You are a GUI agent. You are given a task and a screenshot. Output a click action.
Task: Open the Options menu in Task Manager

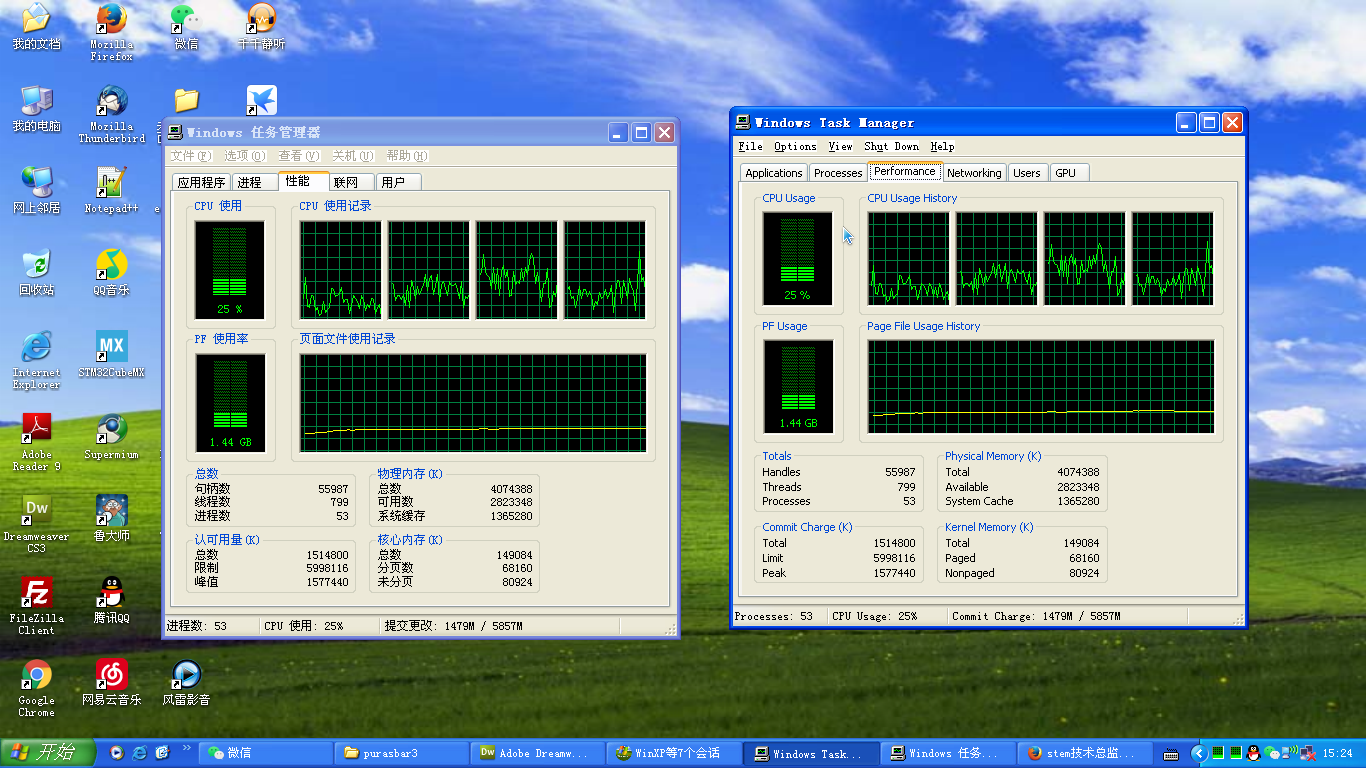click(x=795, y=146)
